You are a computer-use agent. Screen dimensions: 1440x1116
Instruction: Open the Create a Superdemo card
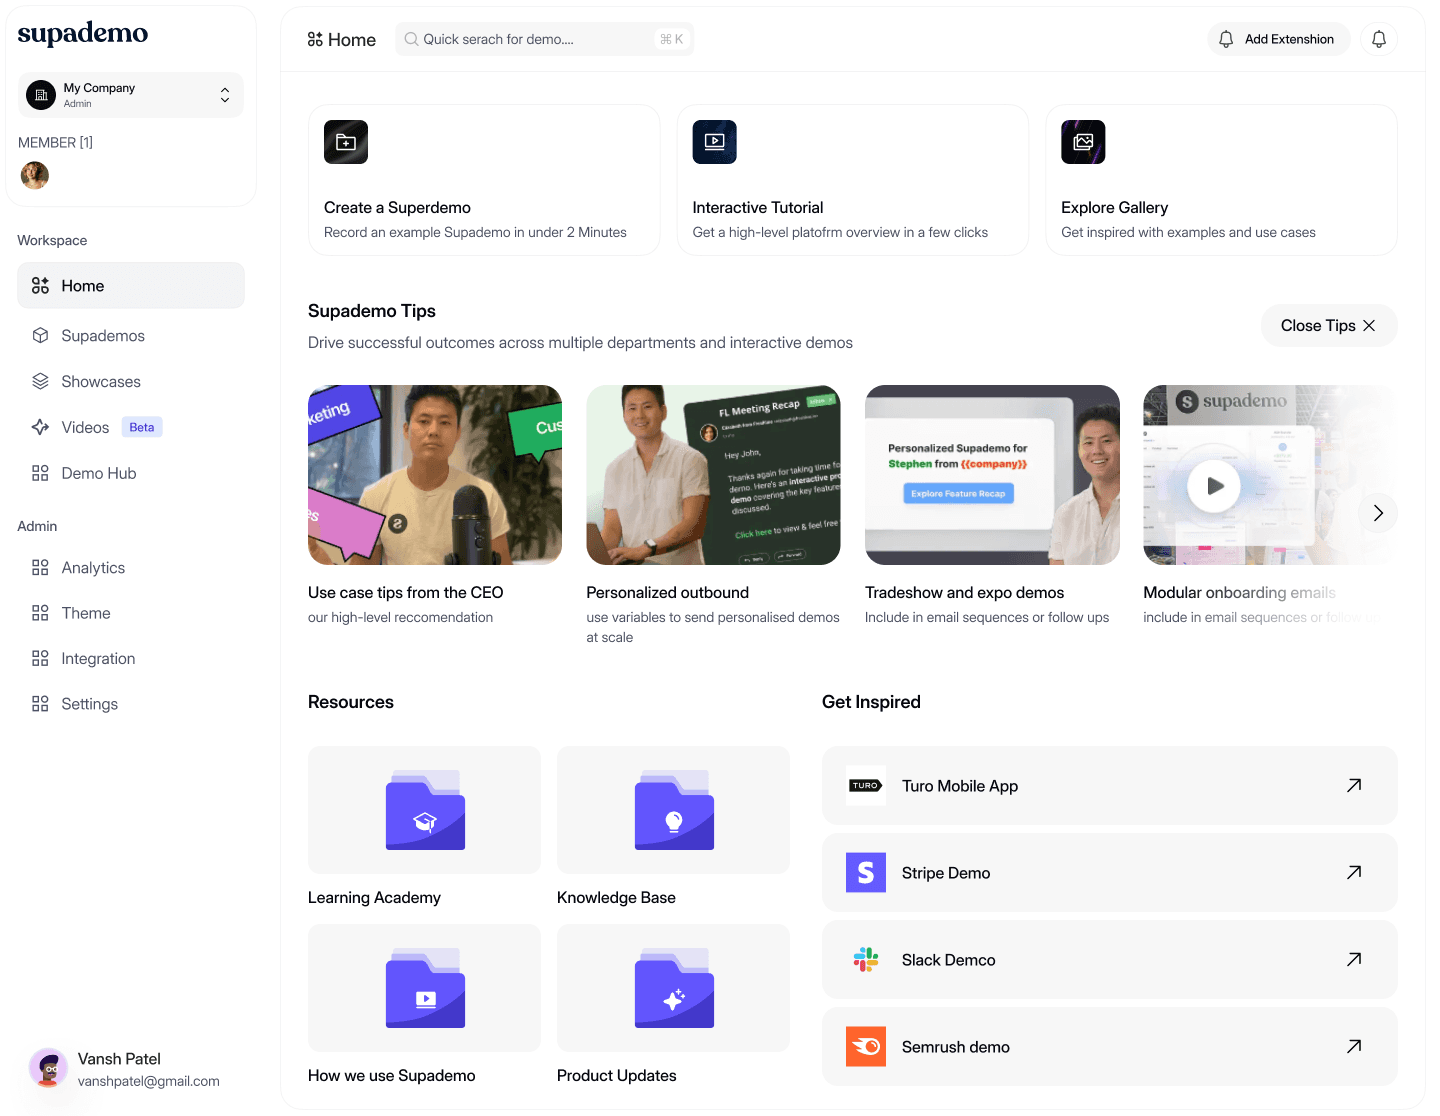pyautogui.click(x=484, y=180)
